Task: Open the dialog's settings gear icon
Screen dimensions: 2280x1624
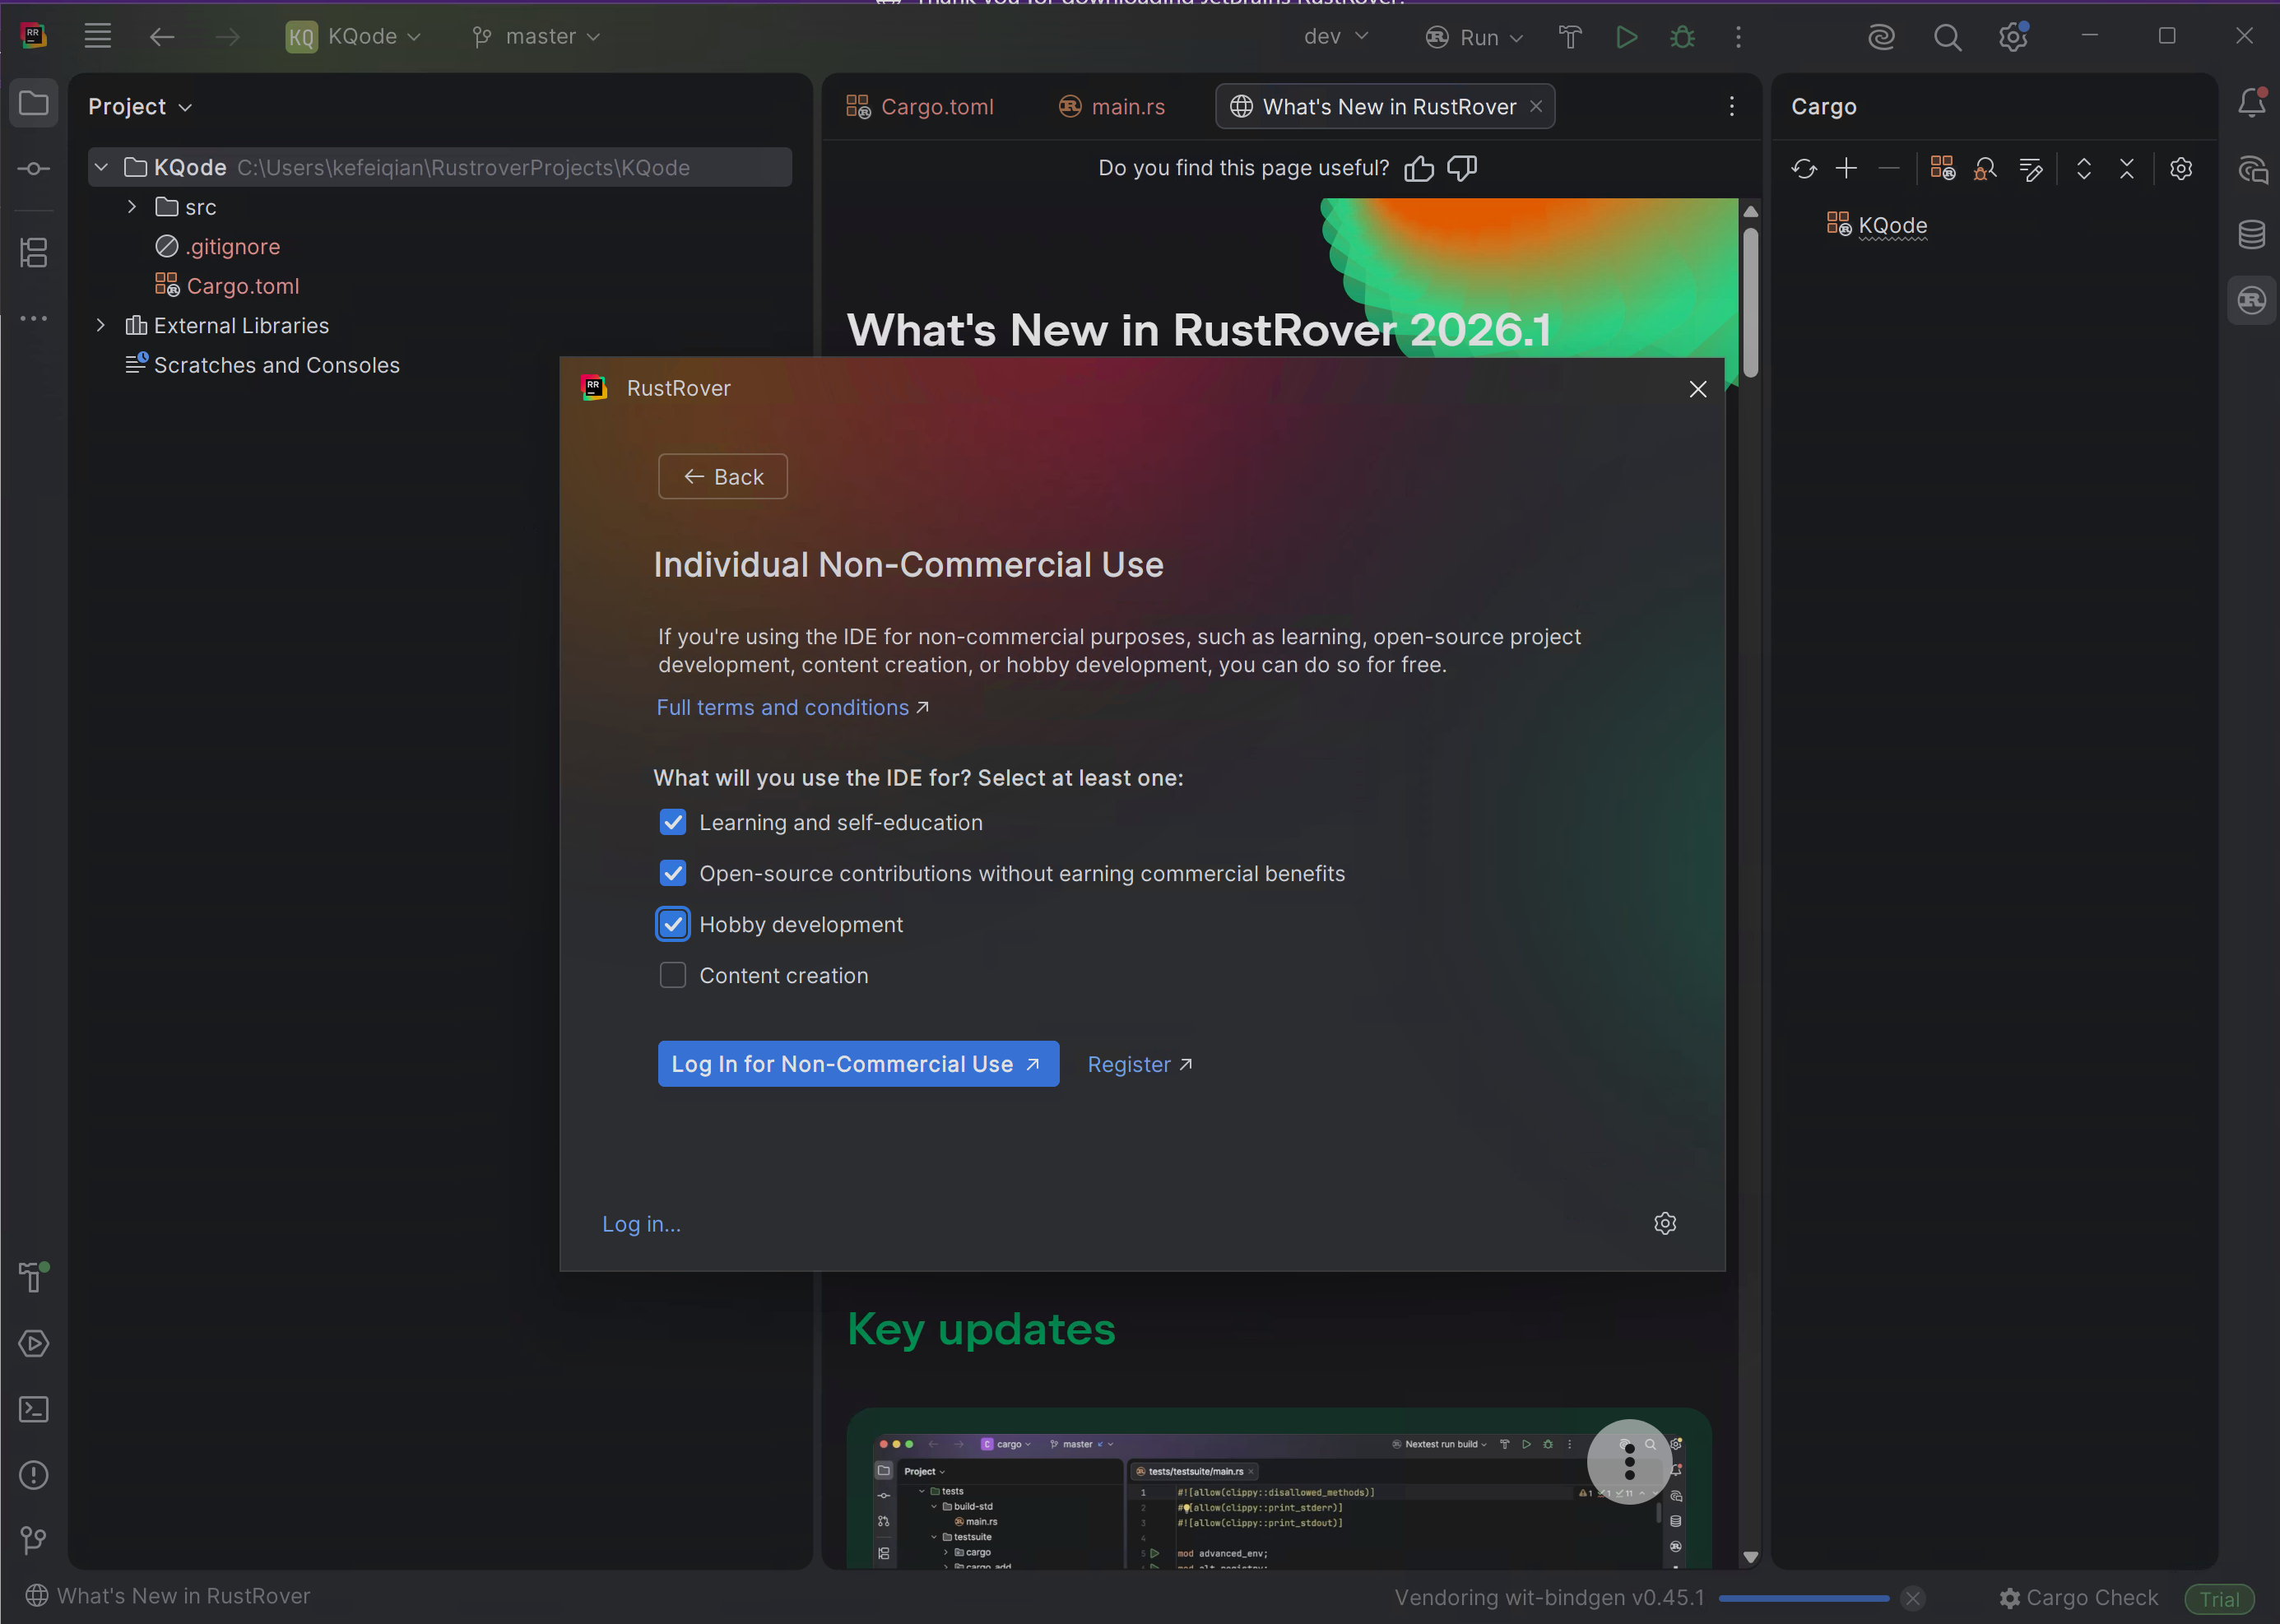Action: pos(1665,1223)
